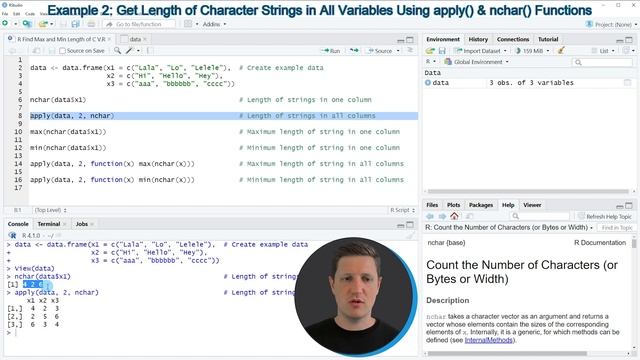Click the blue expand icon beside data
This screenshot has width=640, height=360.
click(x=428, y=82)
